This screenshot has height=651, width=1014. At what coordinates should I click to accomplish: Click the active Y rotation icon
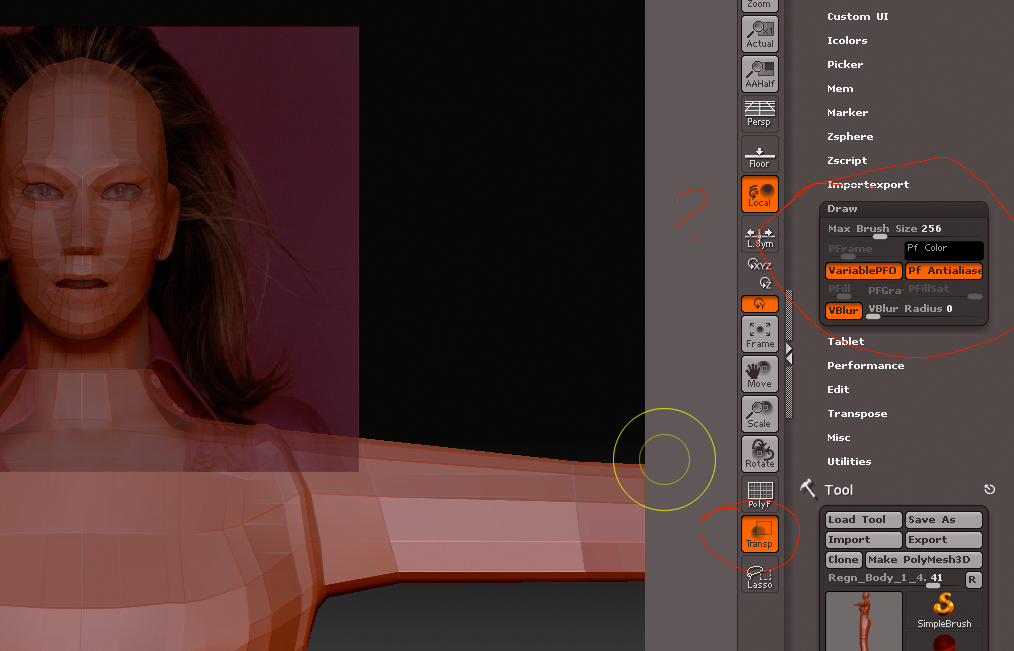tap(760, 303)
